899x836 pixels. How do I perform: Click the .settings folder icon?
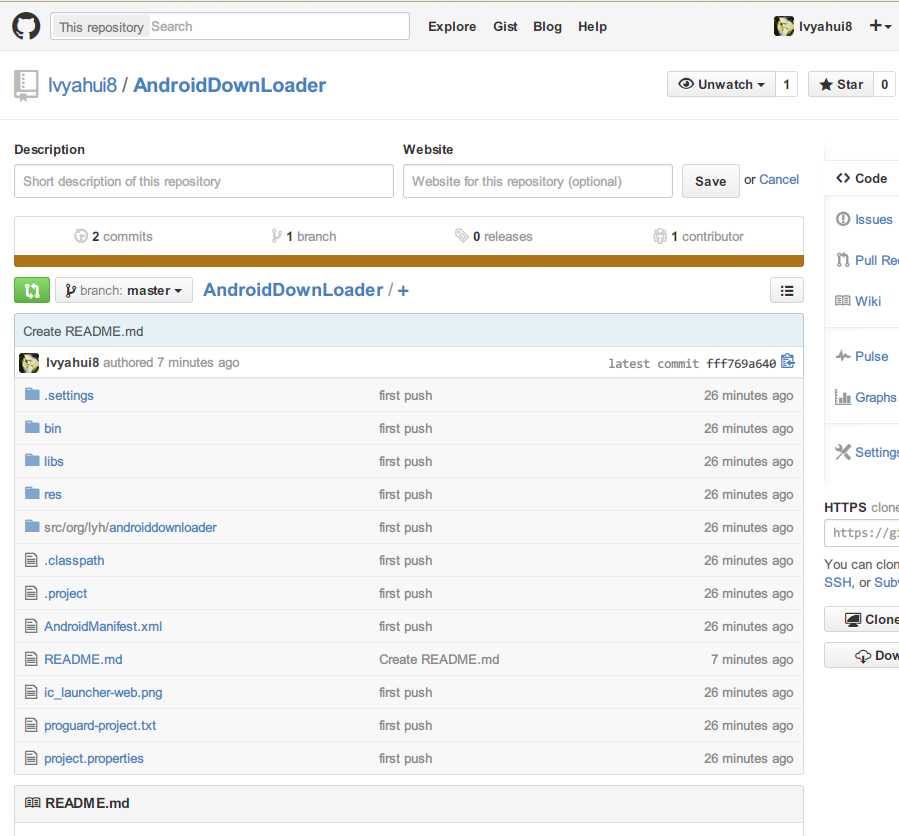32,394
